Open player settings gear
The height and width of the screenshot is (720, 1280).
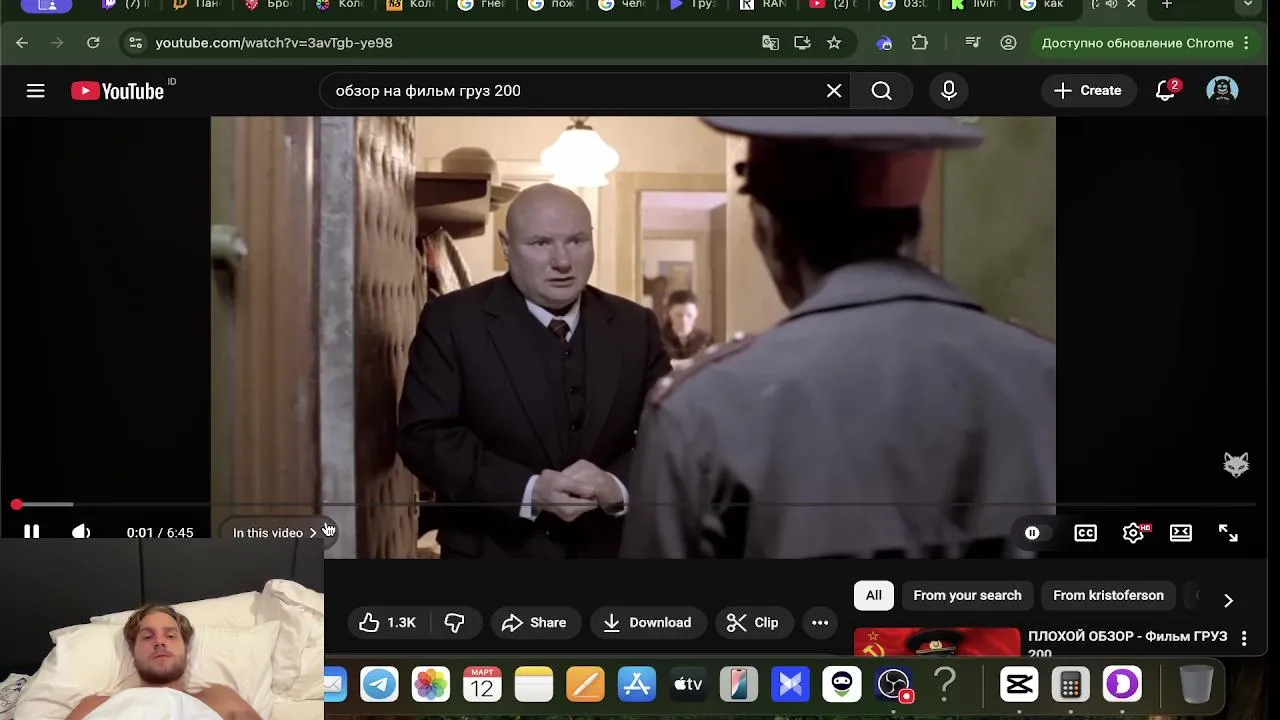[x=1133, y=533]
